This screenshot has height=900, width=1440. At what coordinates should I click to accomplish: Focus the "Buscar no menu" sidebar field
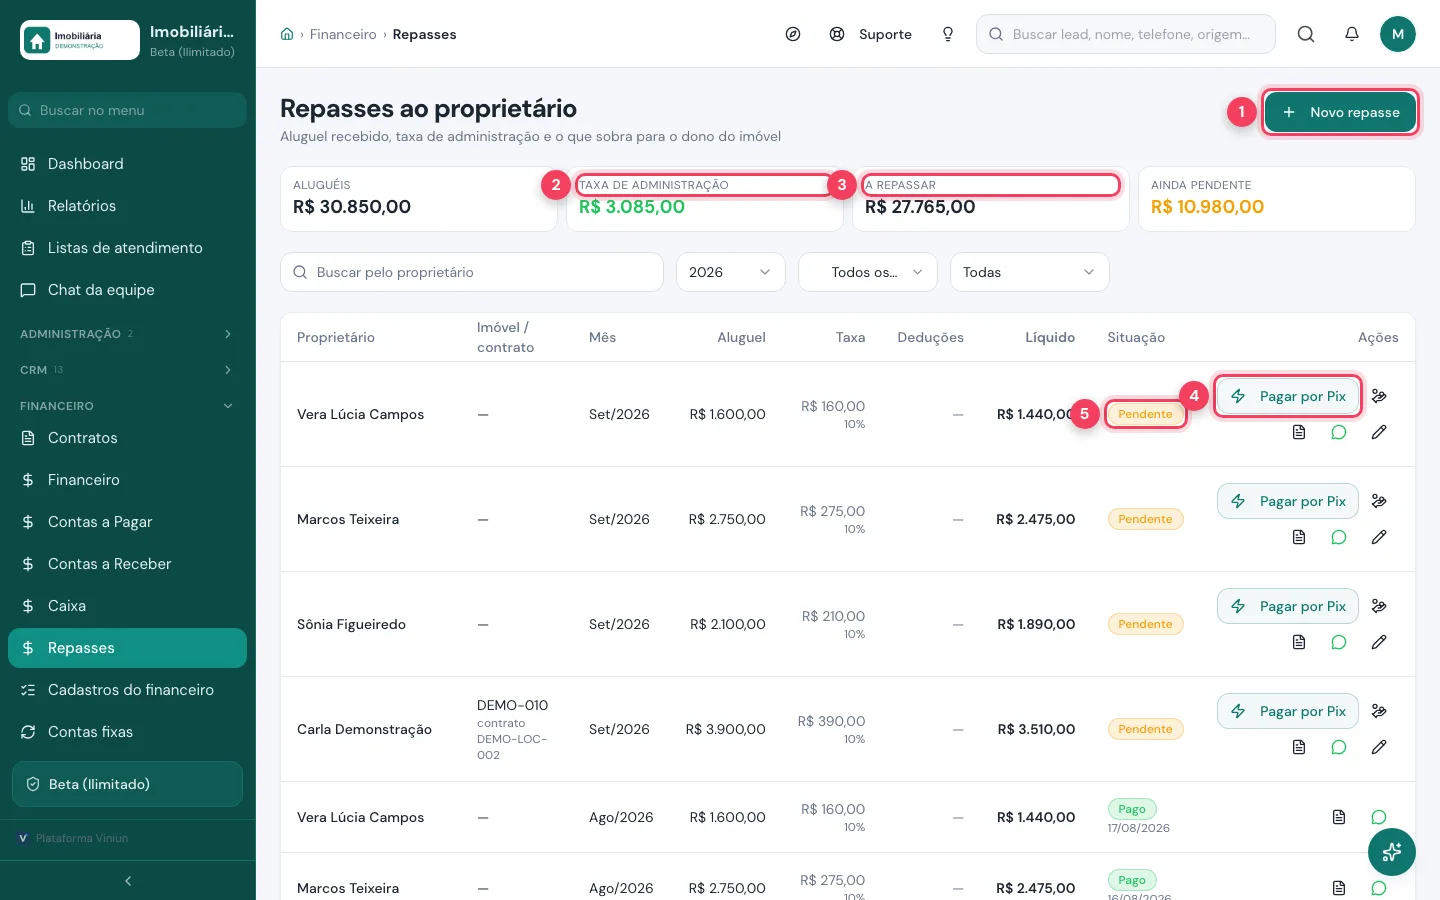(x=127, y=110)
